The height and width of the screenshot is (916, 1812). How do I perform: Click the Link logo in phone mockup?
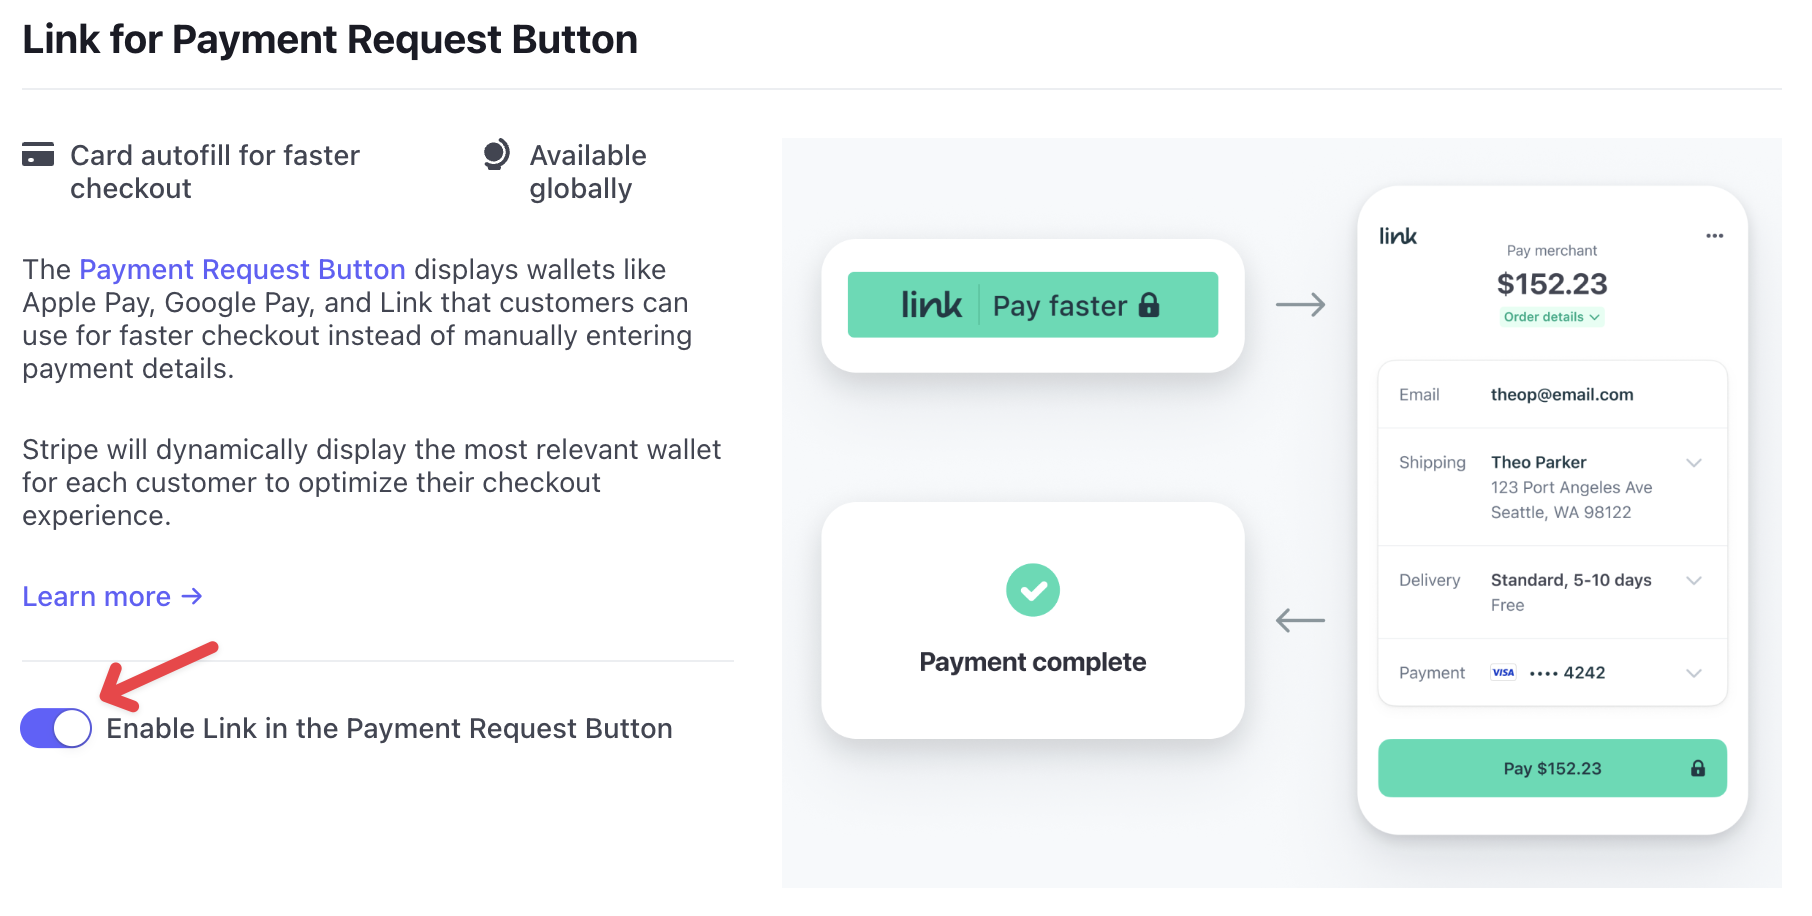[1398, 236]
